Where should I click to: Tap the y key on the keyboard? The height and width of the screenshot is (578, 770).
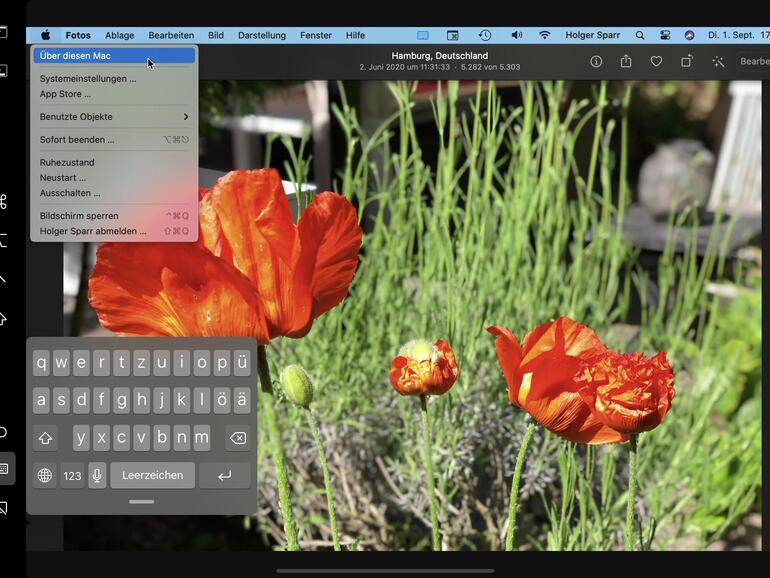click(x=82, y=438)
